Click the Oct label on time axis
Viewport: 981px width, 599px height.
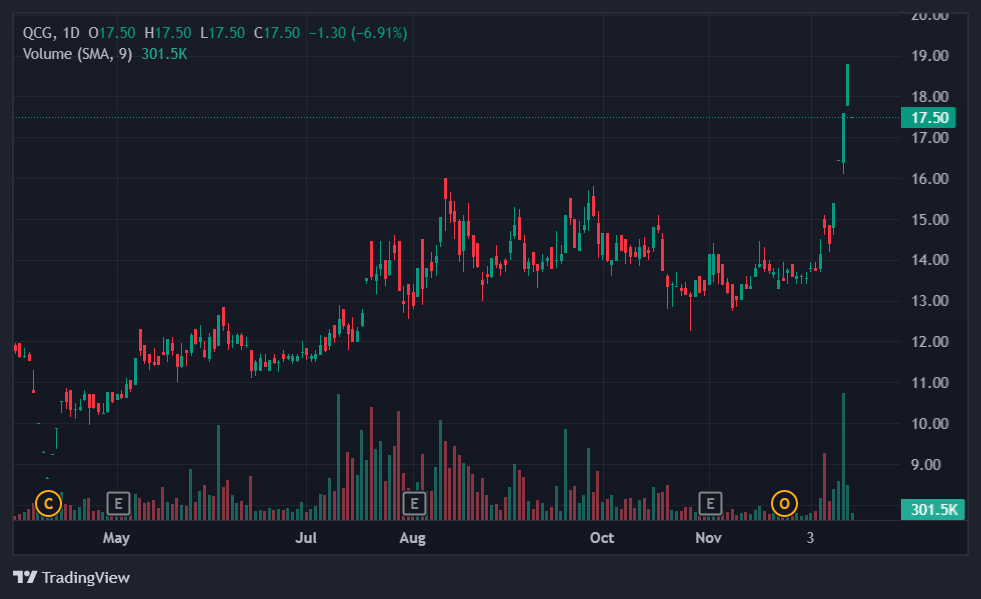coord(601,539)
